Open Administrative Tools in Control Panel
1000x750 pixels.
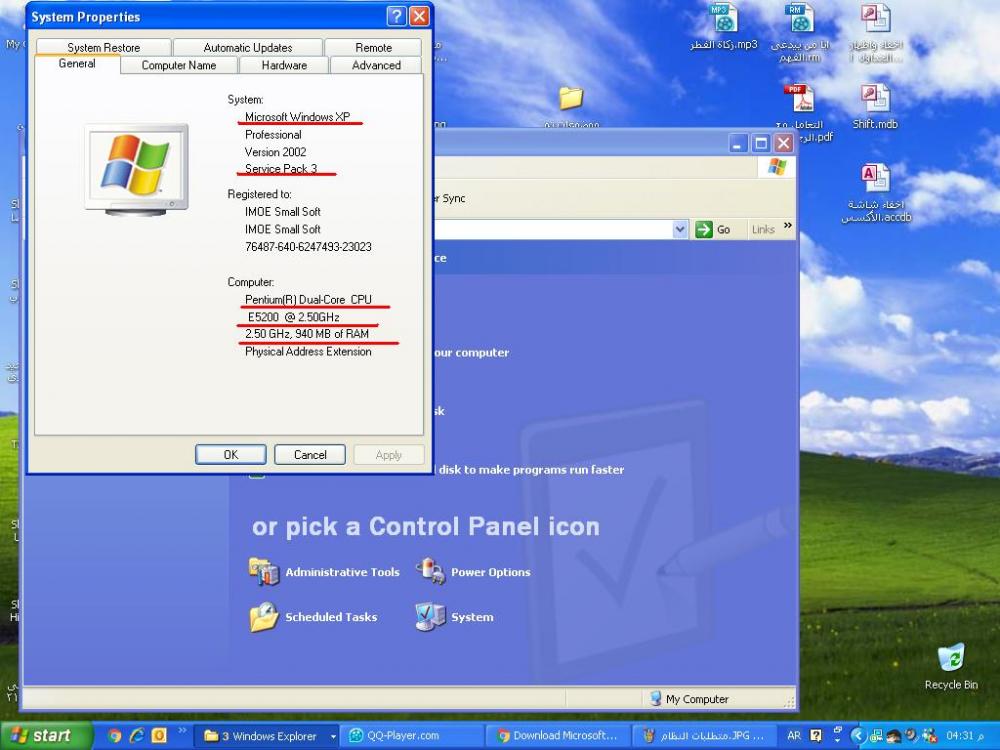325,572
